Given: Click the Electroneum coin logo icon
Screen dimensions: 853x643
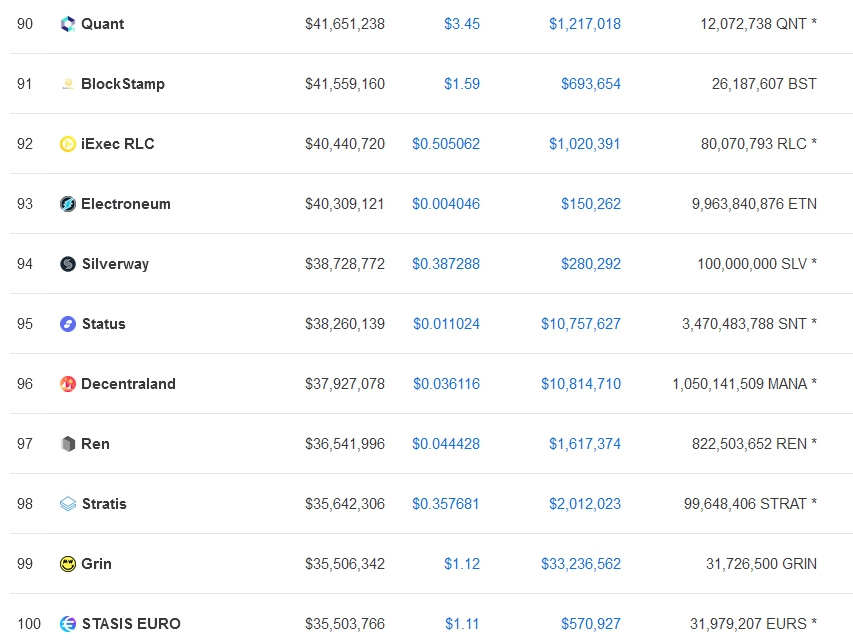Looking at the screenshot, I should 67,204.
